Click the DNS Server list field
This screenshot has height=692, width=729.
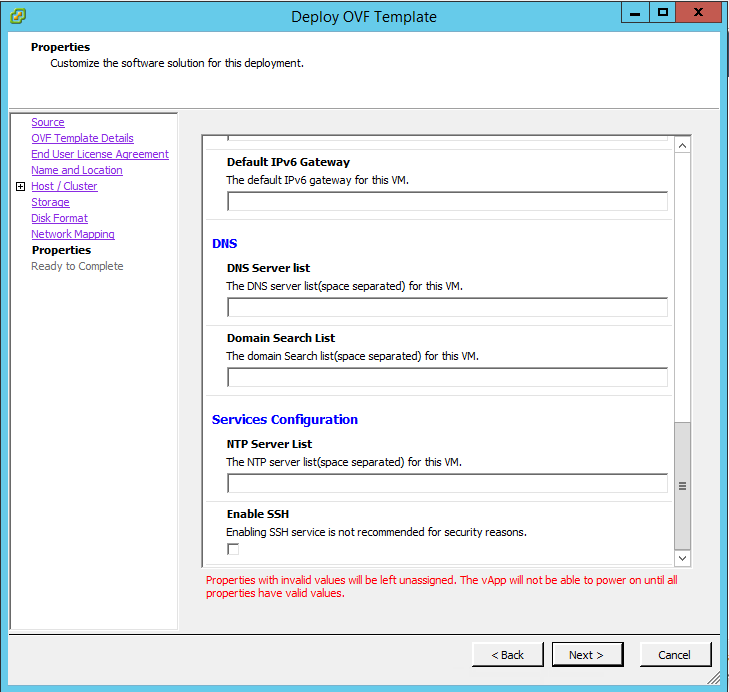[447, 307]
